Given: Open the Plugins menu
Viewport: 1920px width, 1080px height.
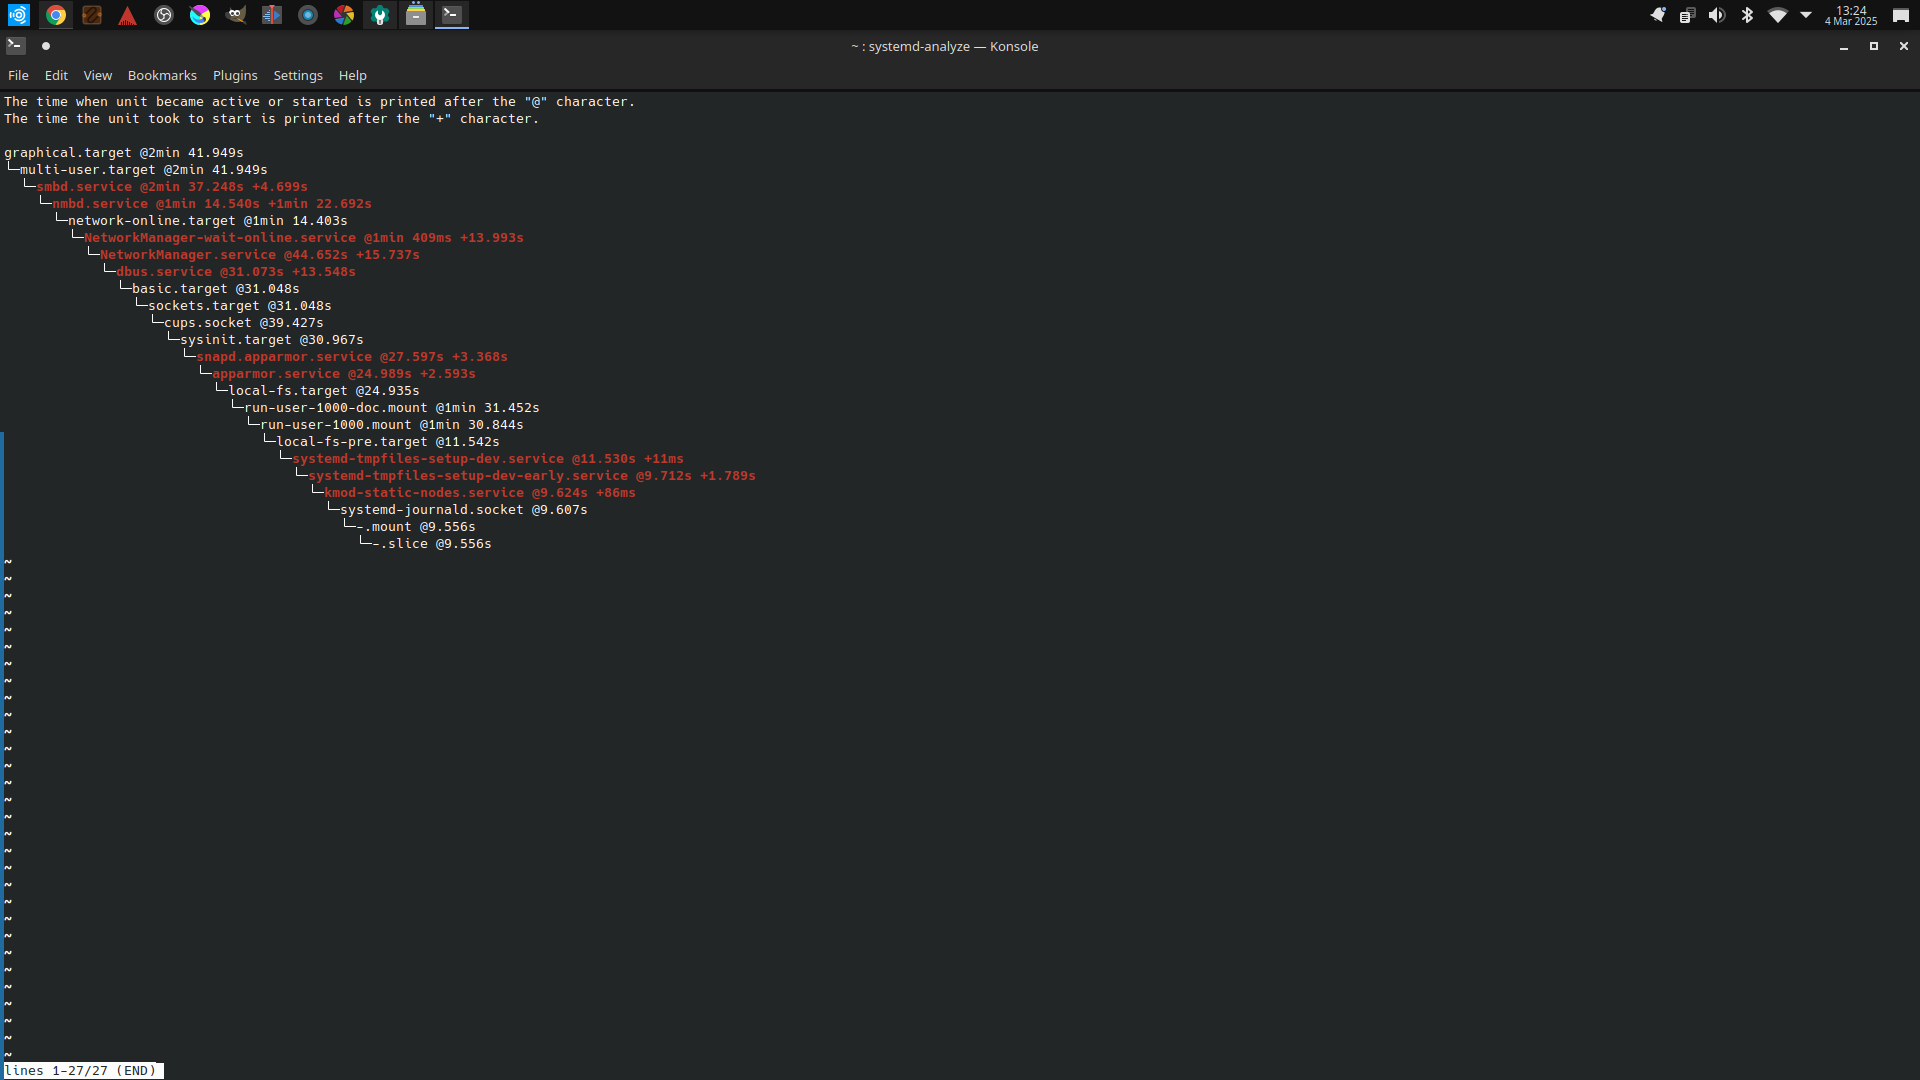Looking at the screenshot, I should tap(235, 76).
